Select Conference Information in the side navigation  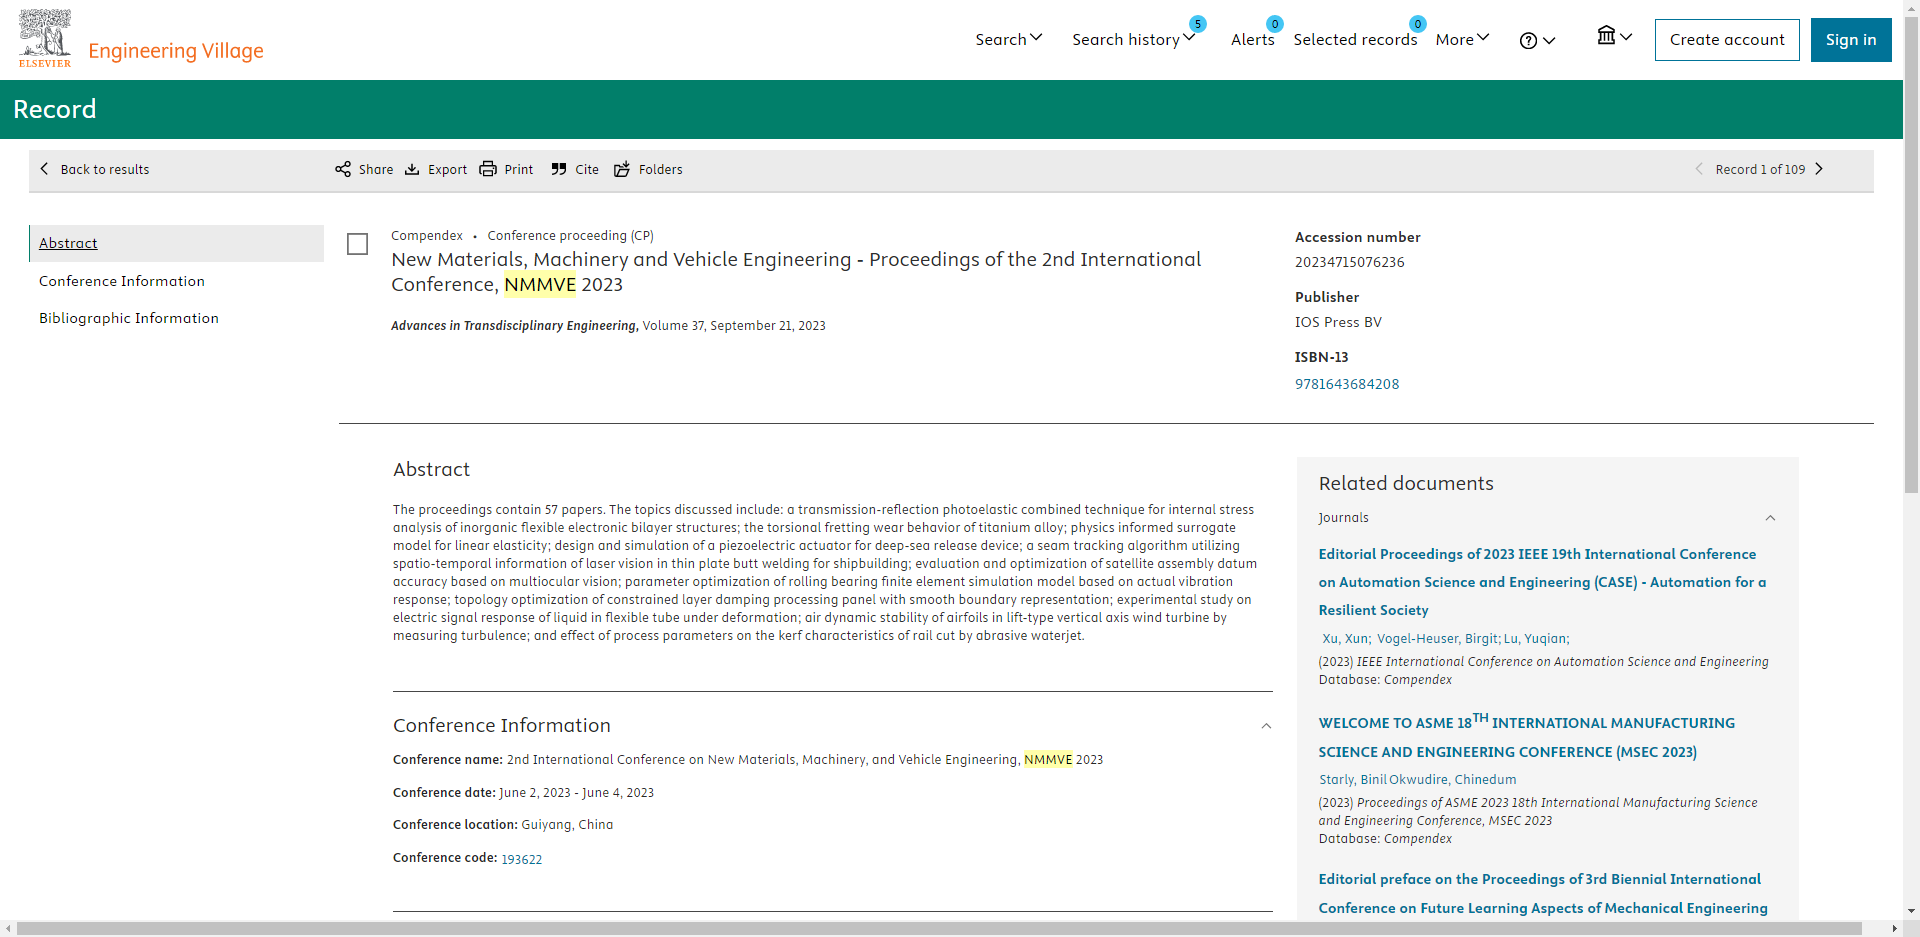pos(122,281)
